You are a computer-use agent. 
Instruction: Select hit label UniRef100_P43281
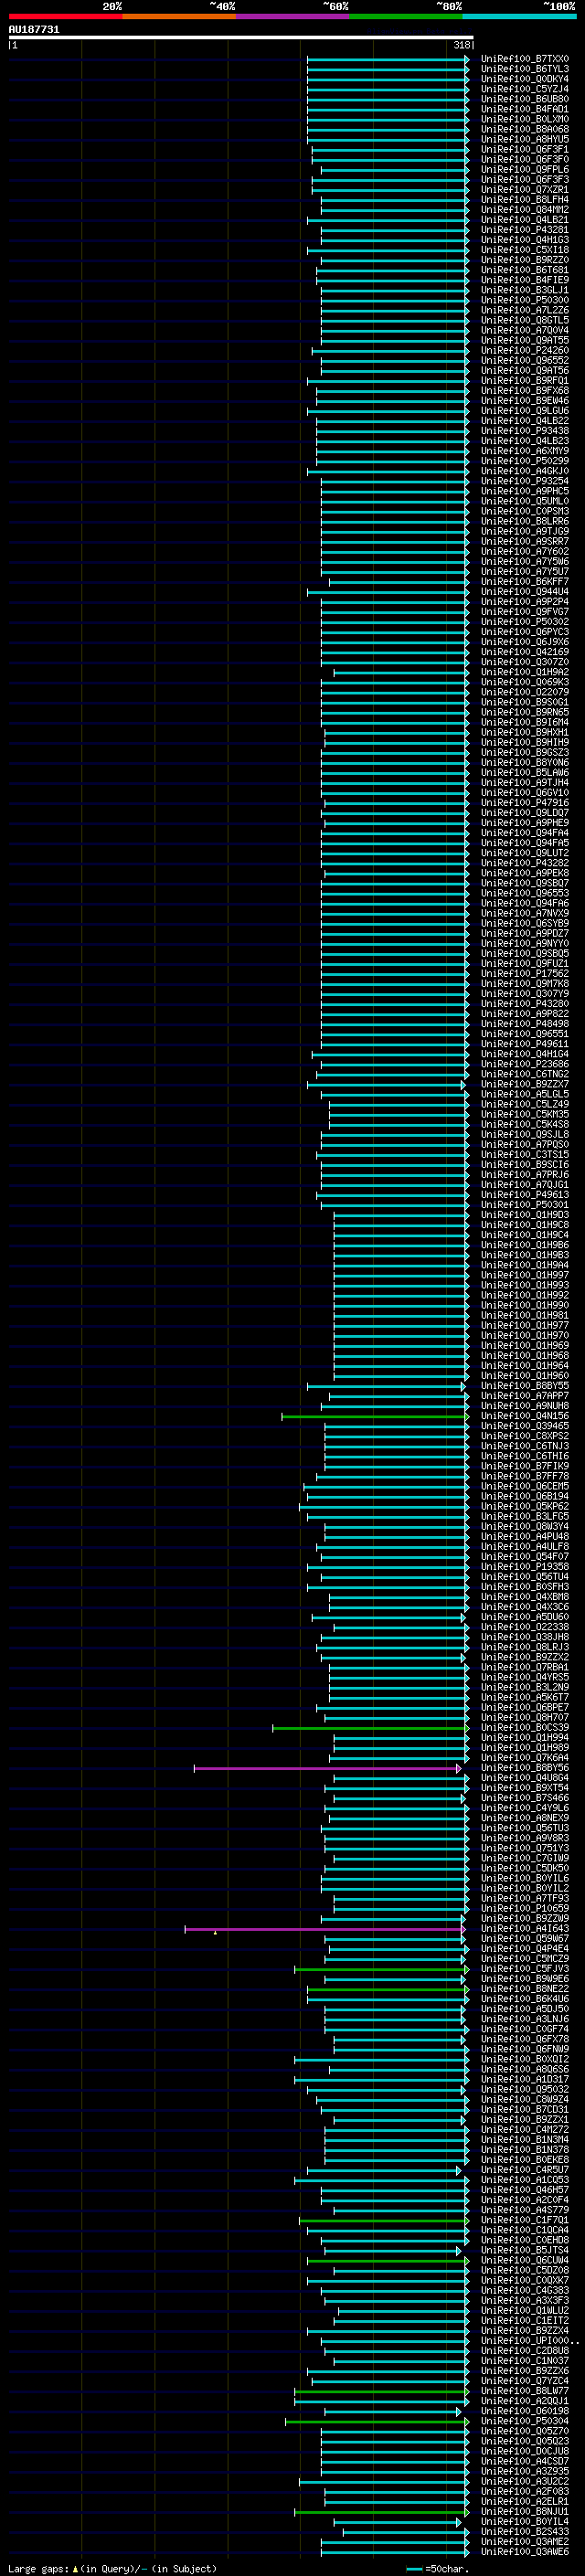(524, 230)
